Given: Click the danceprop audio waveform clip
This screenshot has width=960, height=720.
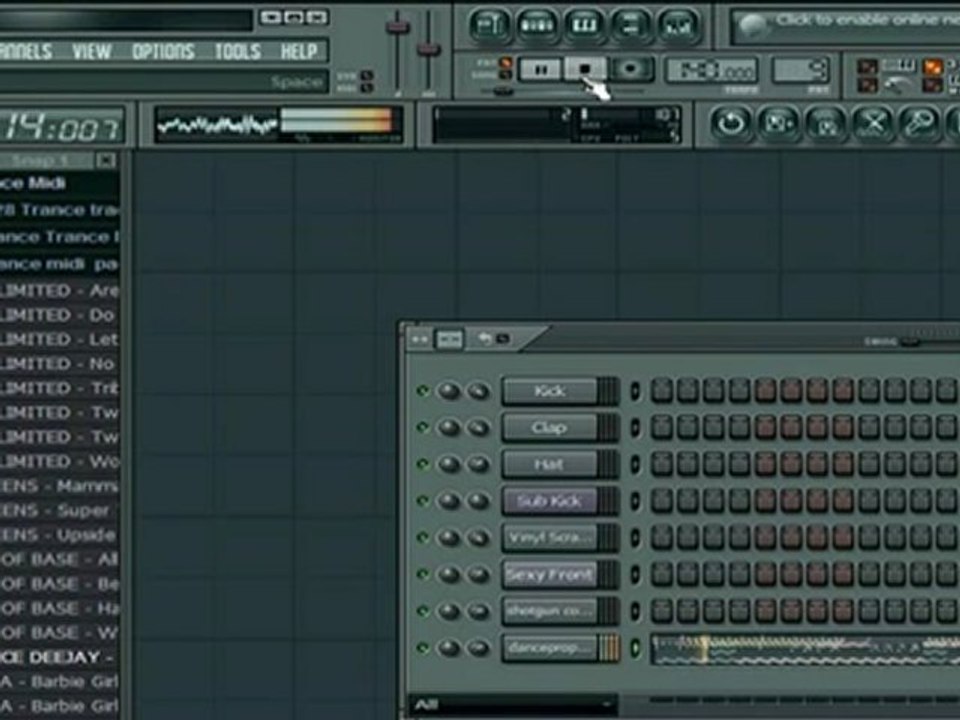Looking at the screenshot, I should coord(804,649).
